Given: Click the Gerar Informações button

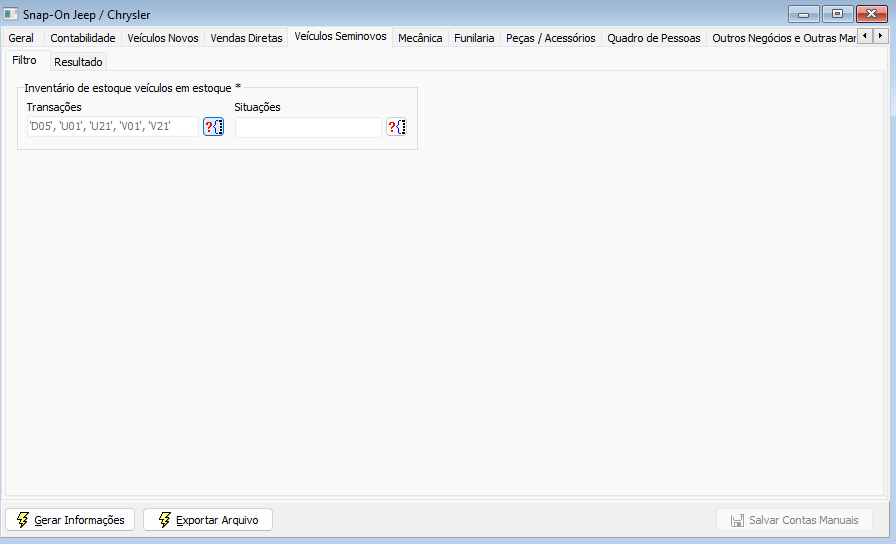Looking at the screenshot, I should click(70, 519).
